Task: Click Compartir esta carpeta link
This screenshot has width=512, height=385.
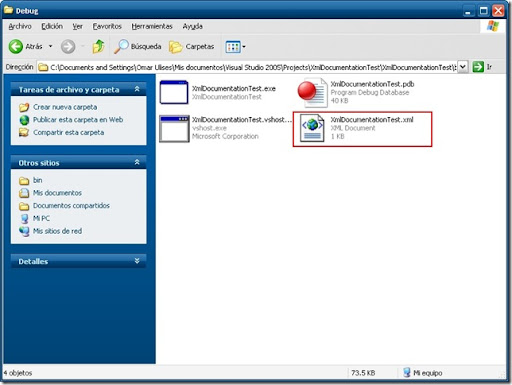Action: (68, 132)
